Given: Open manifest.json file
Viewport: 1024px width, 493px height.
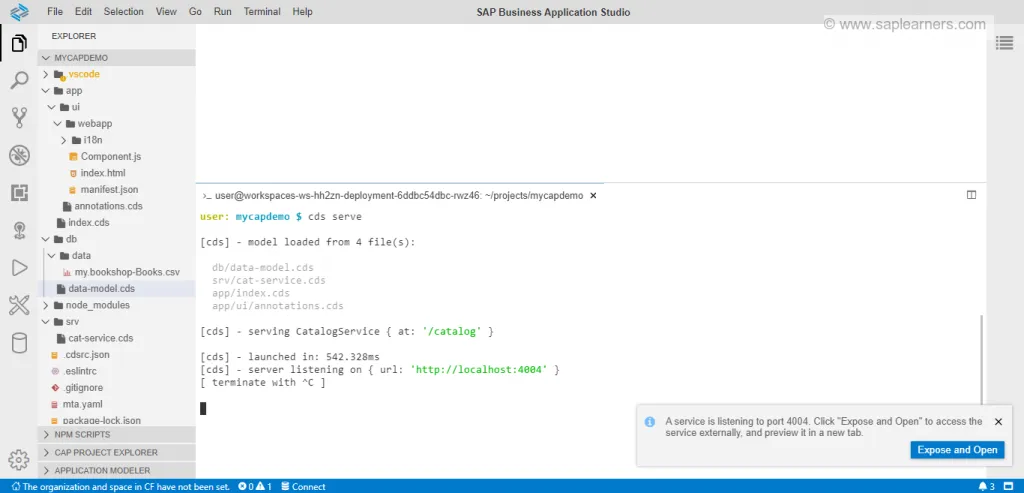Looking at the screenshot, I should tap(116, 189).
